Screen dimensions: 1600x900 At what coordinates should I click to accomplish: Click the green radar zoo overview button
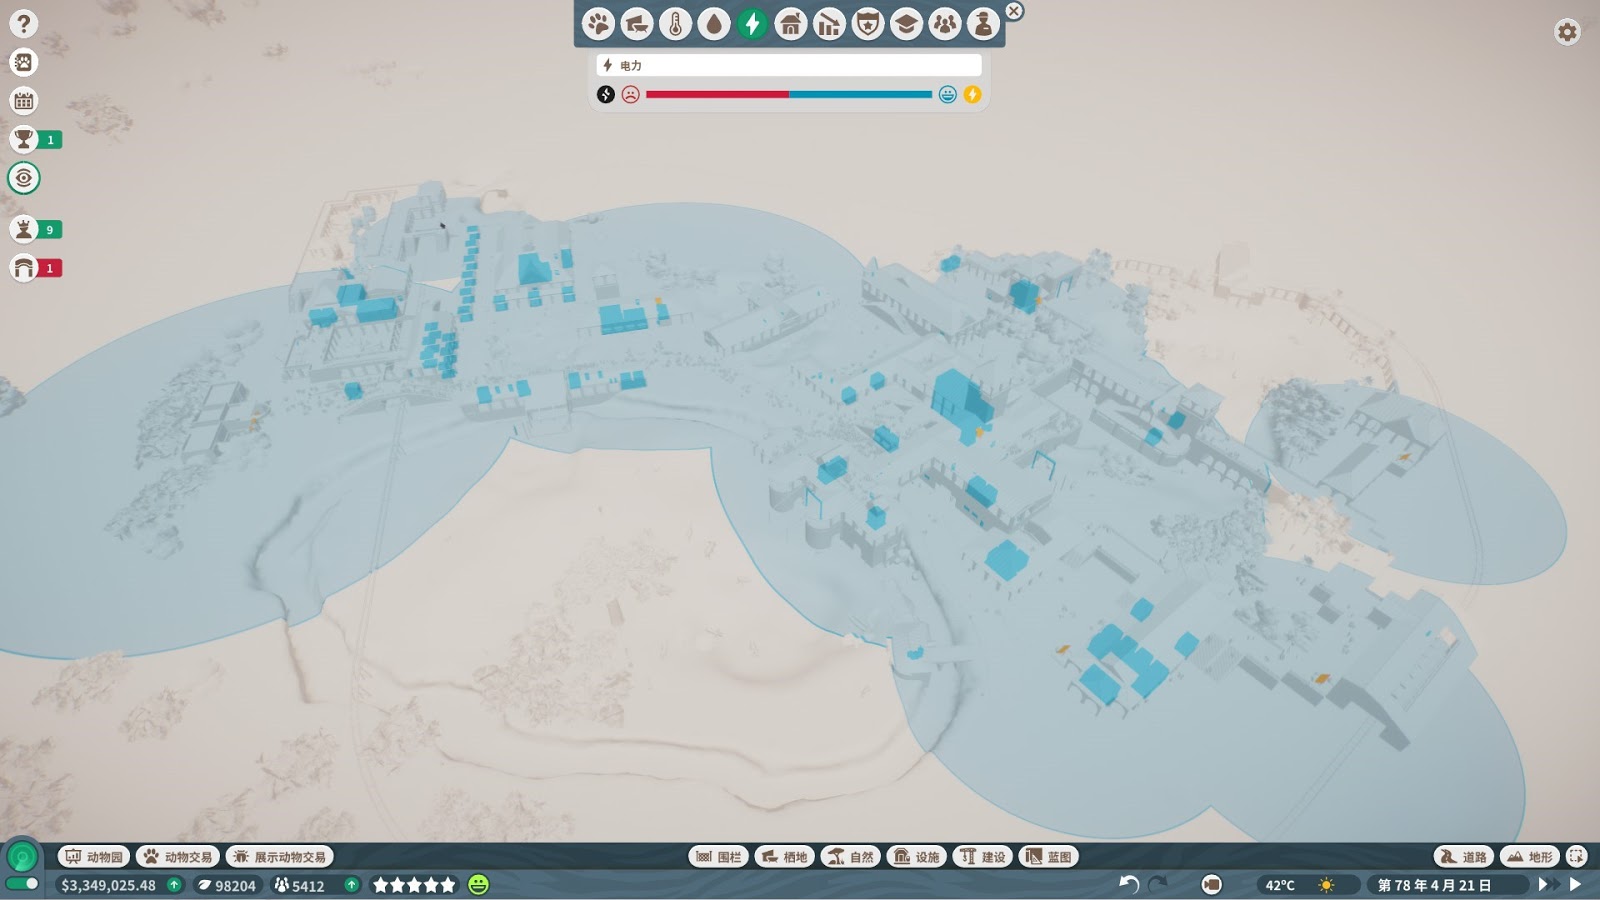(22, 857)
